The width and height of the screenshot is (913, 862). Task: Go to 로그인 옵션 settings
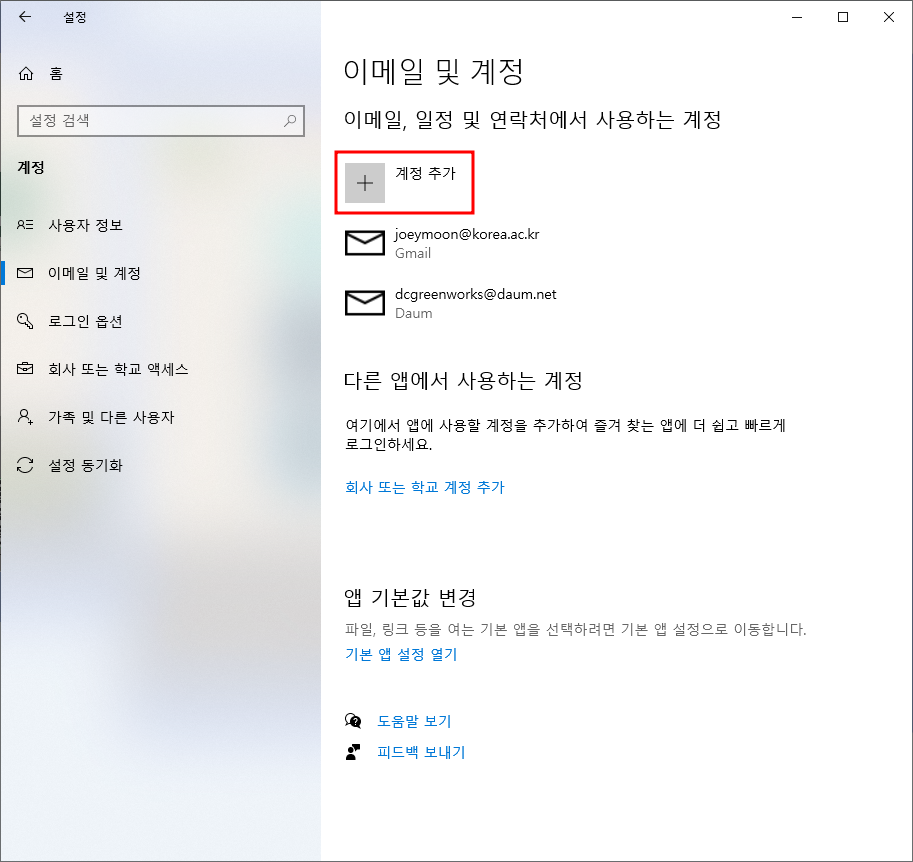(160, 321)
